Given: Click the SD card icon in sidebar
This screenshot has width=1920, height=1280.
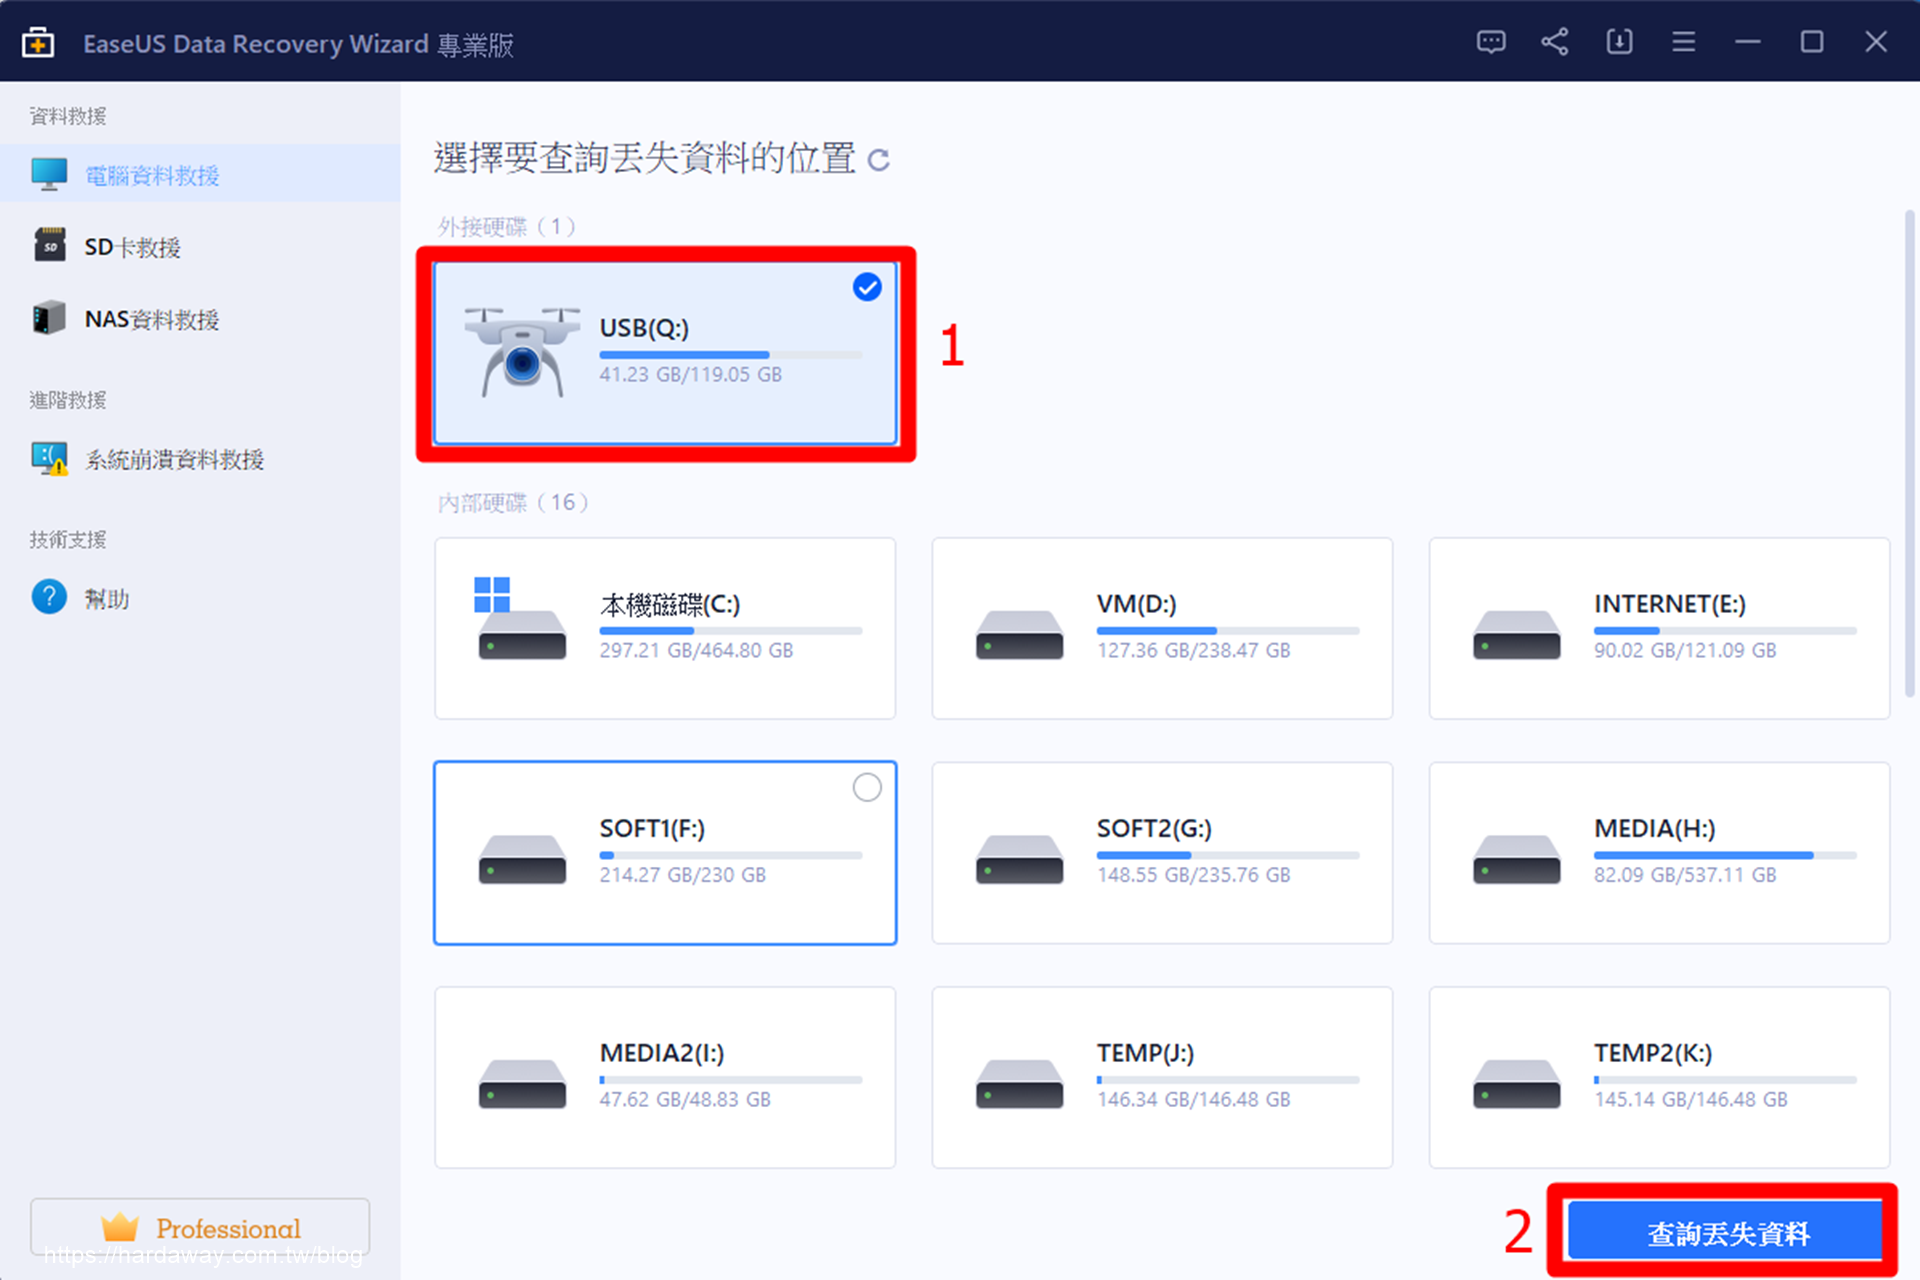Looking at the screenshot, I should point(49,245).
